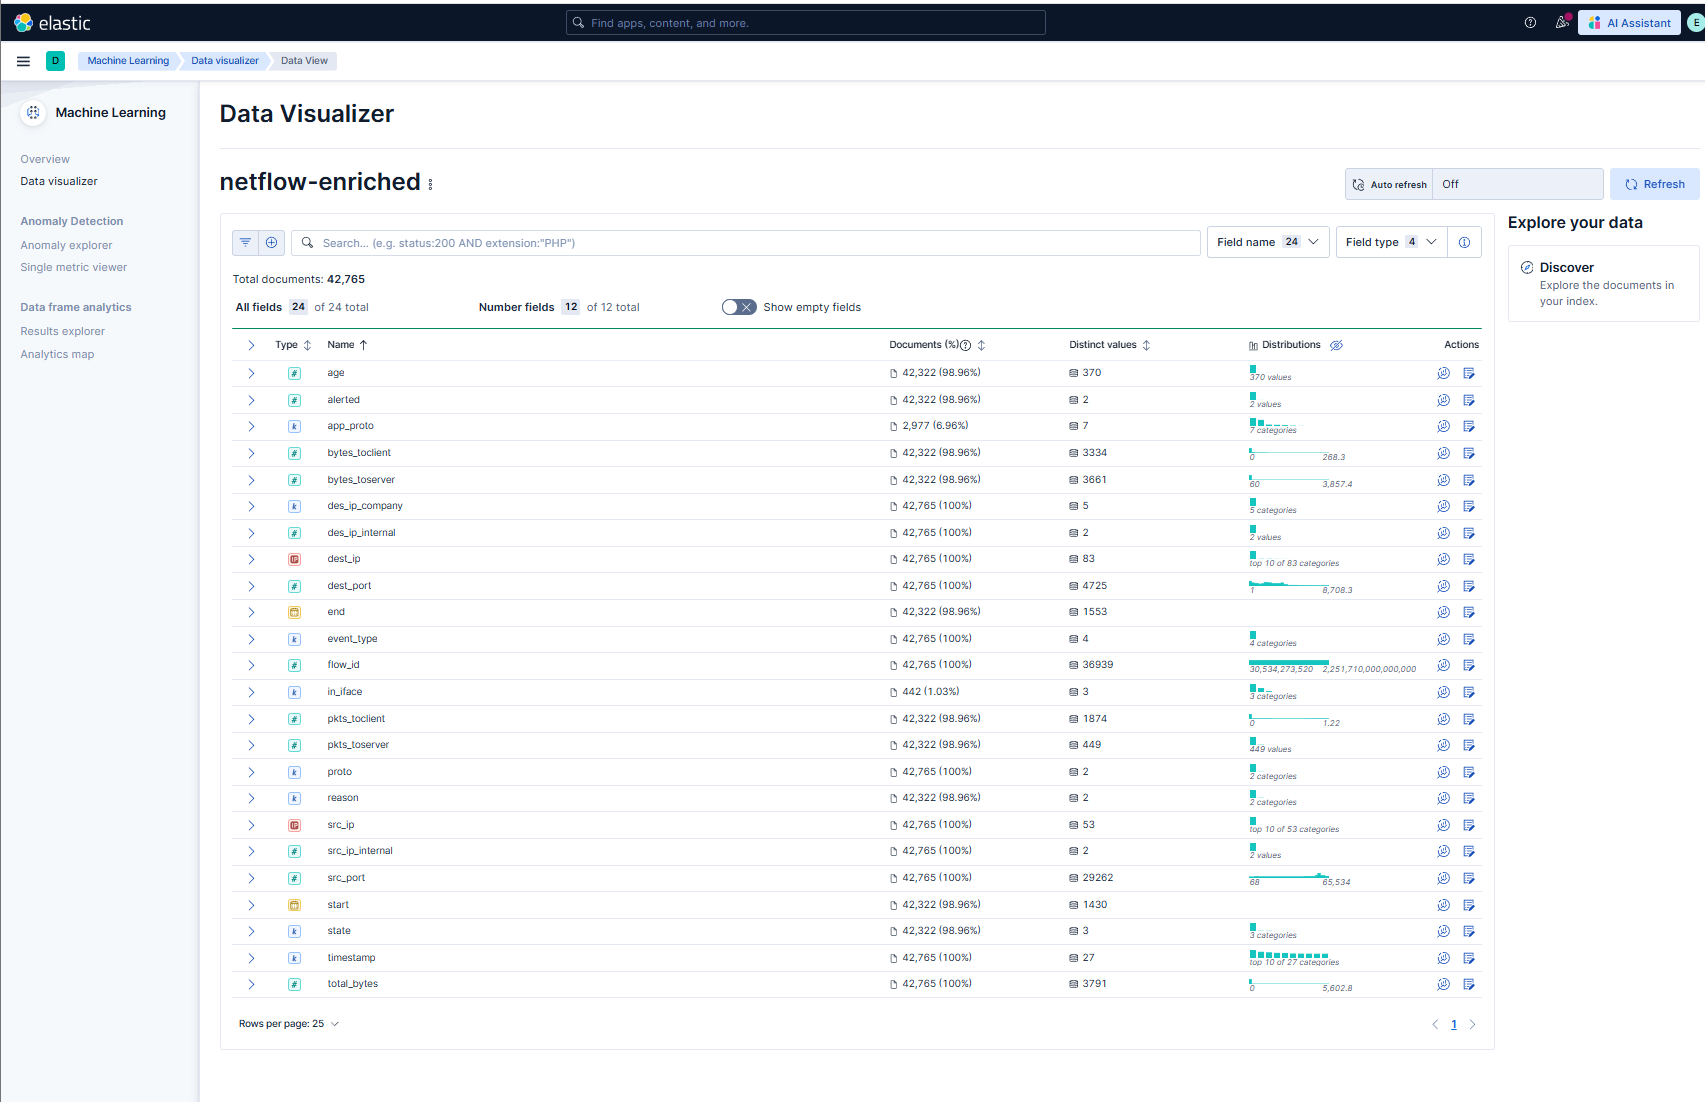This screenshot has height=1102, width=1705.
Task: Open the notifications bell
Action: click(1561, 22)
